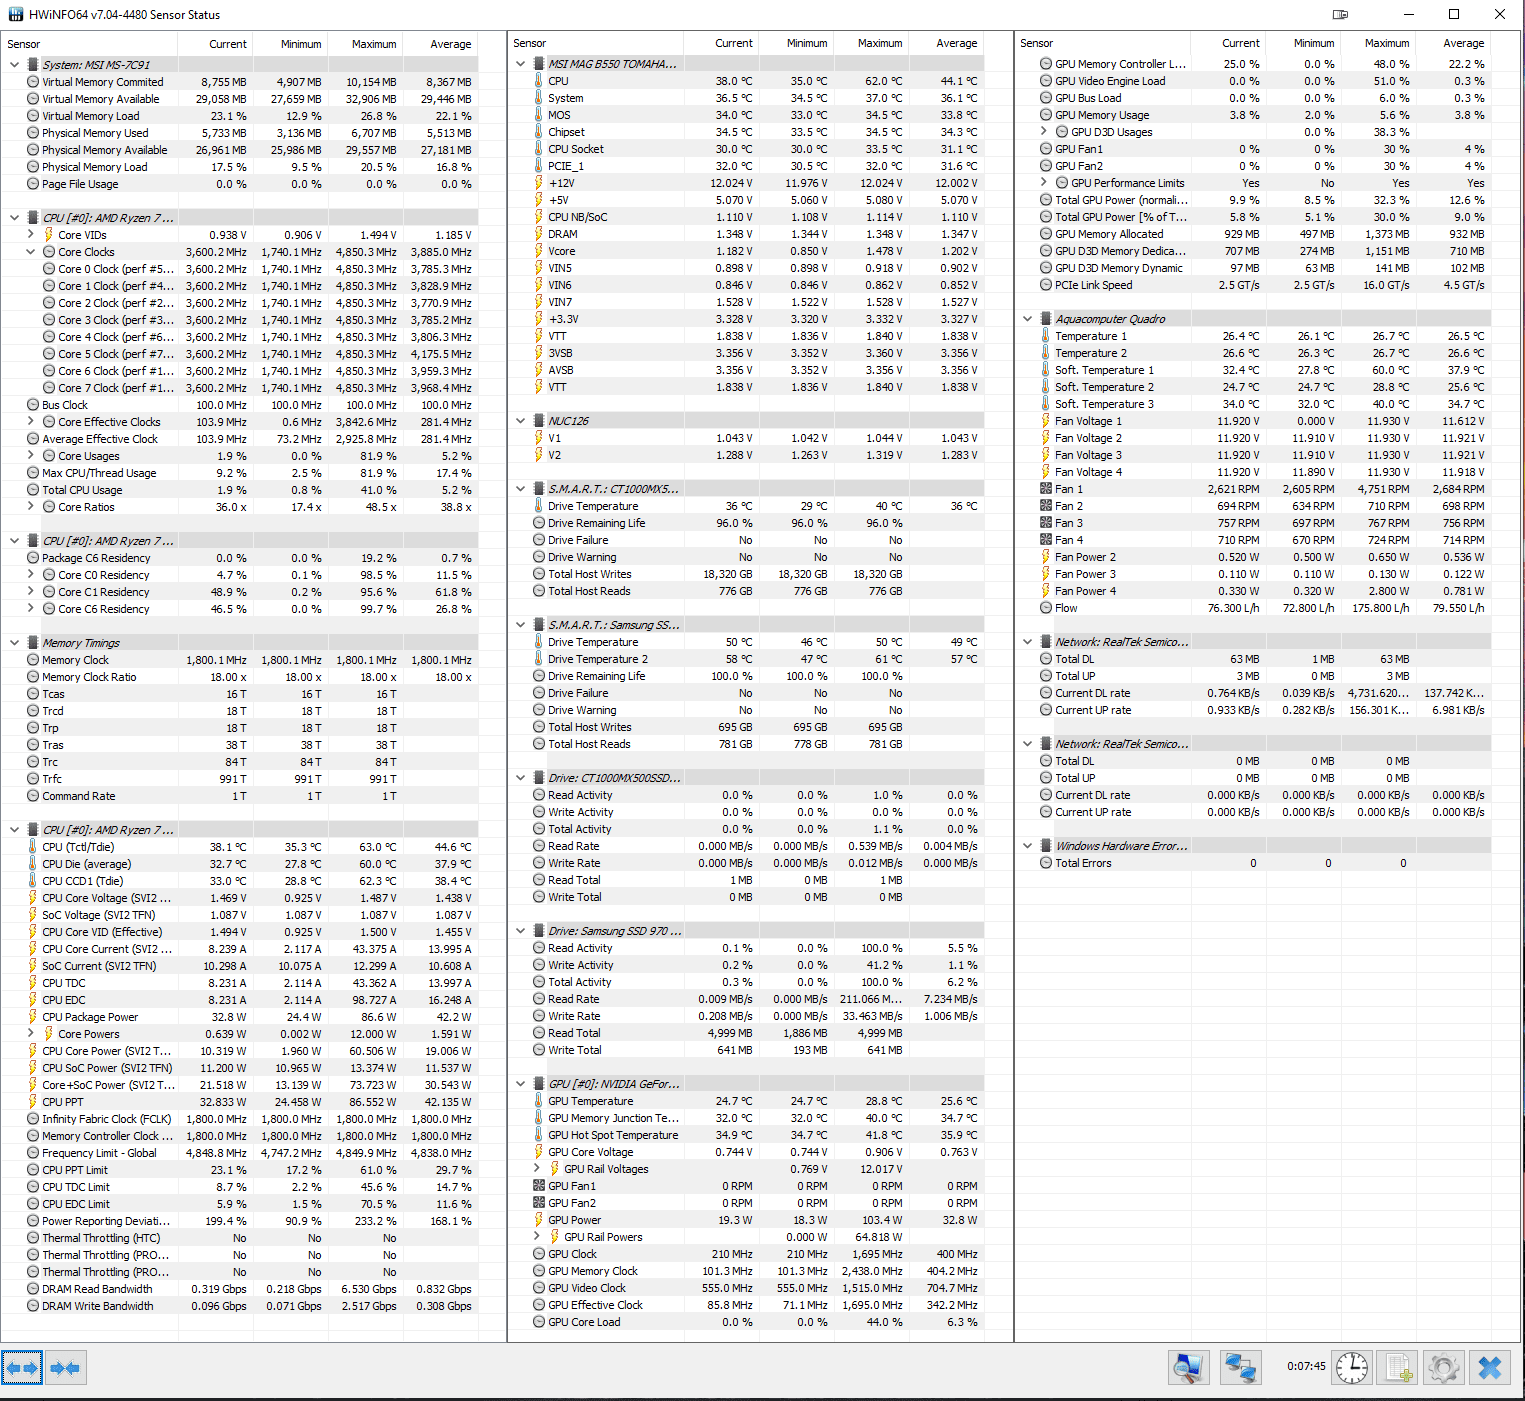Click the thermometer icon beside CPU (Tctl/Tdie)
Image resolution: width=1525 pixels, height=1401 pixels.
pos(33,847)
